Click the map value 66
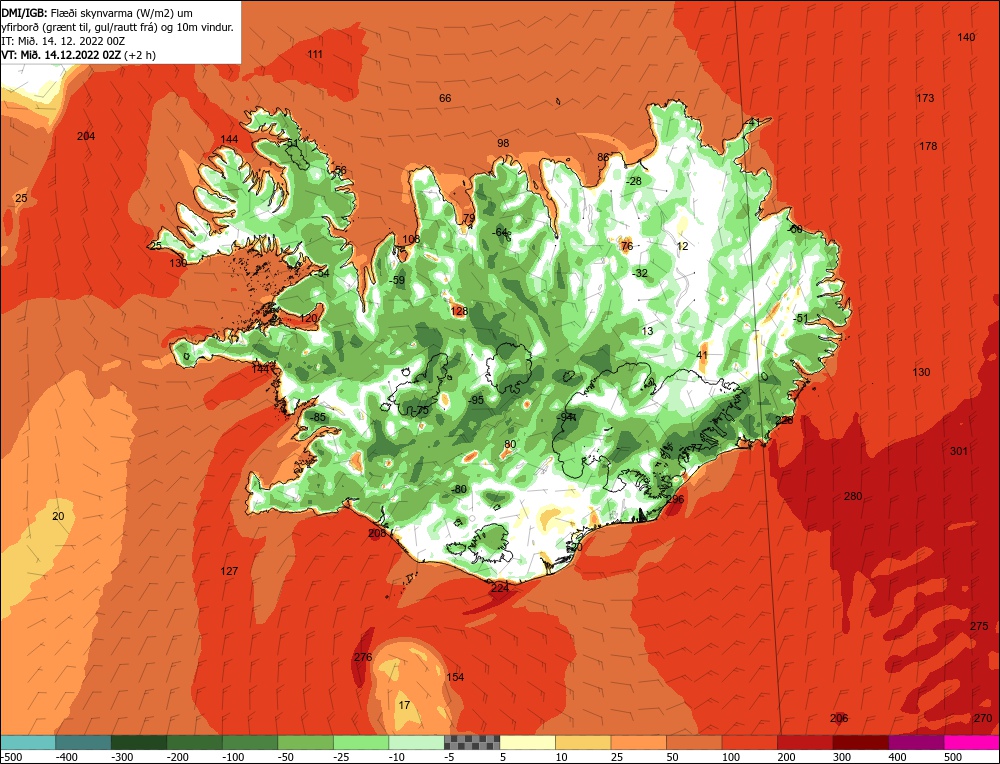Screen dimensions: 1000x764 click(x=445, y=98)
